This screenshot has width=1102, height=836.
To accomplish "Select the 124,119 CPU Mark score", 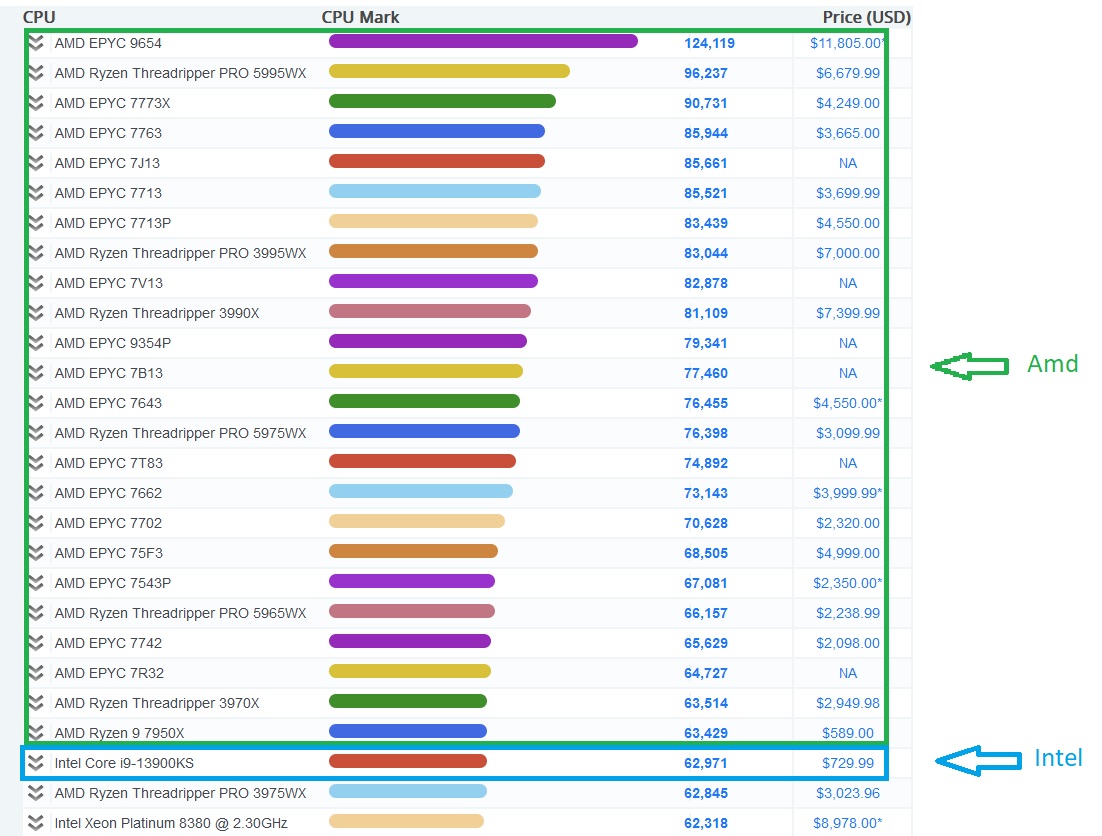I will point(709,44).
